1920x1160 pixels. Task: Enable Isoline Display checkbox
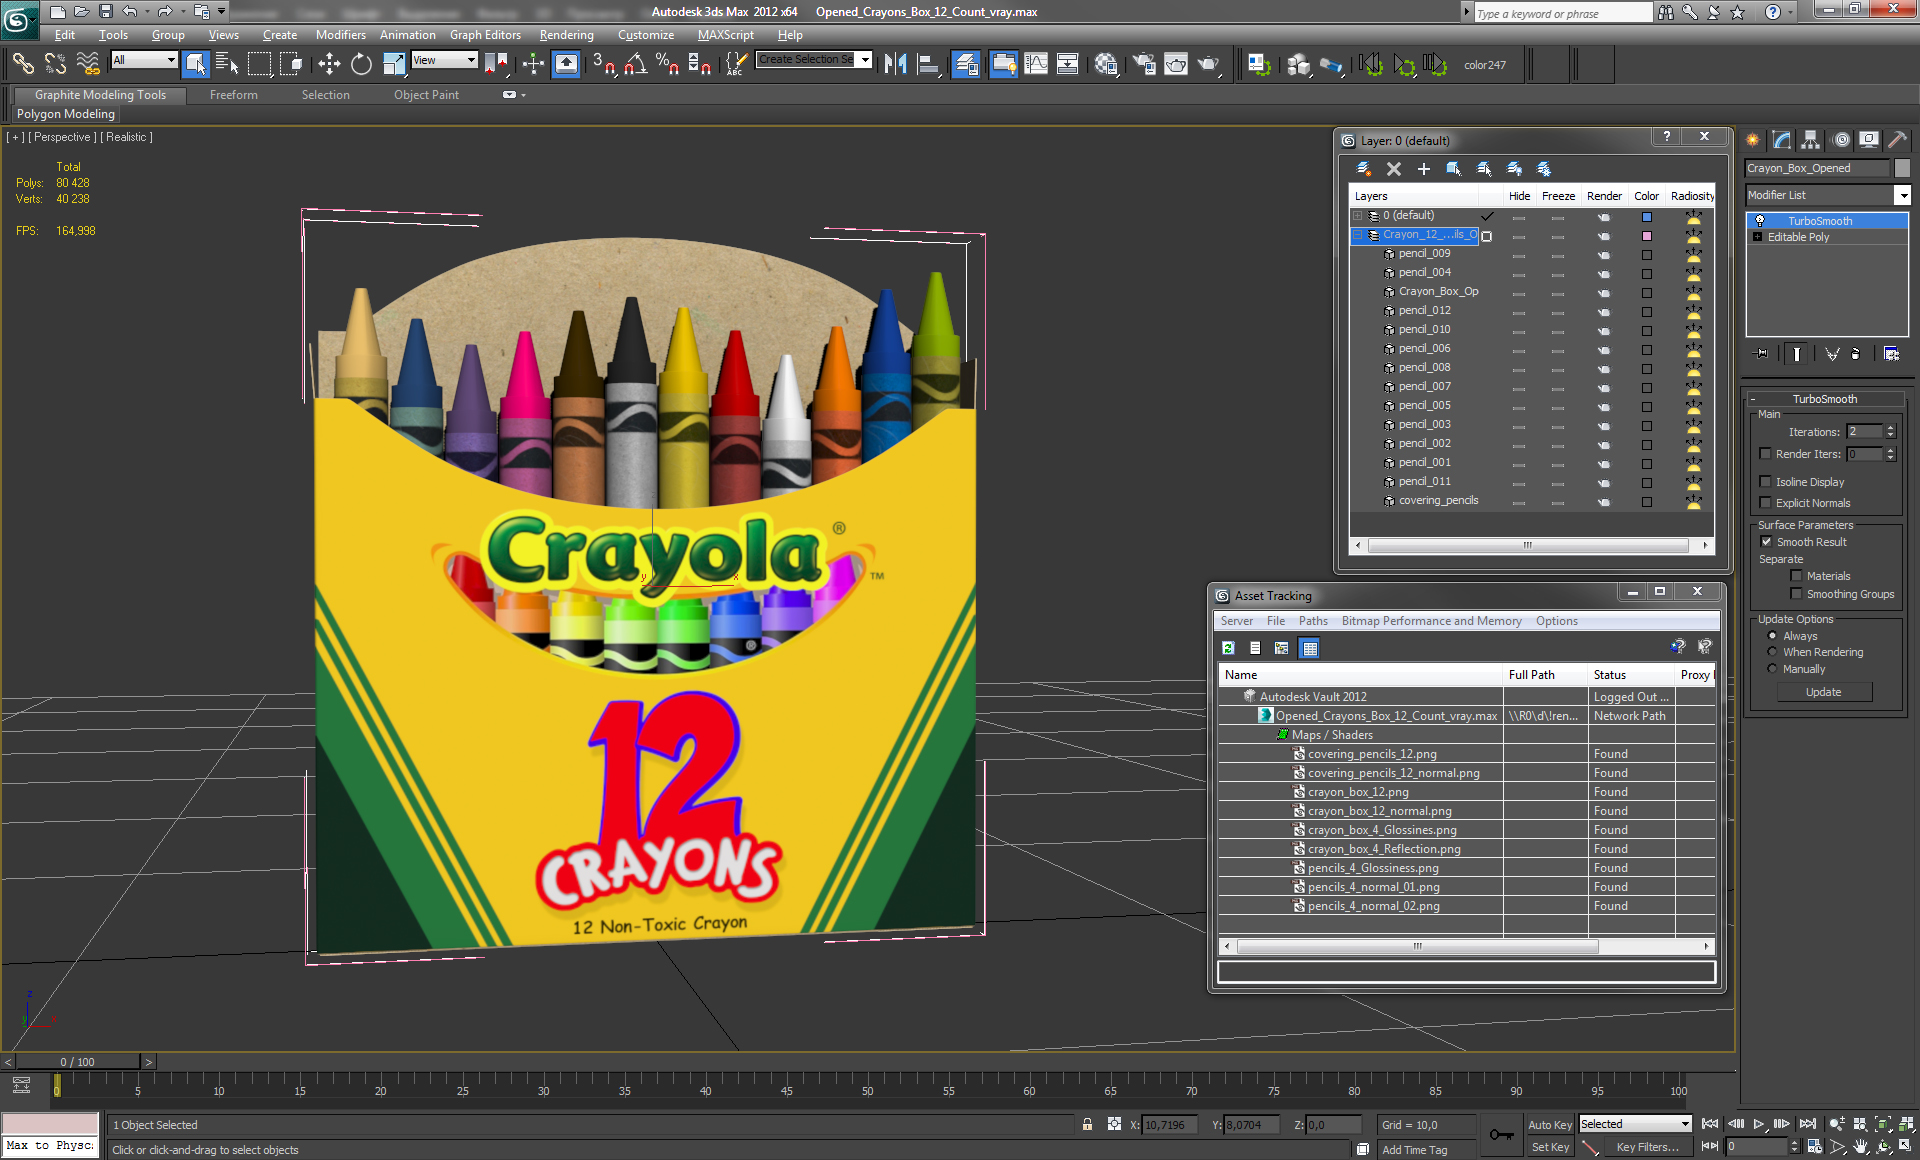click(1765, 482)
